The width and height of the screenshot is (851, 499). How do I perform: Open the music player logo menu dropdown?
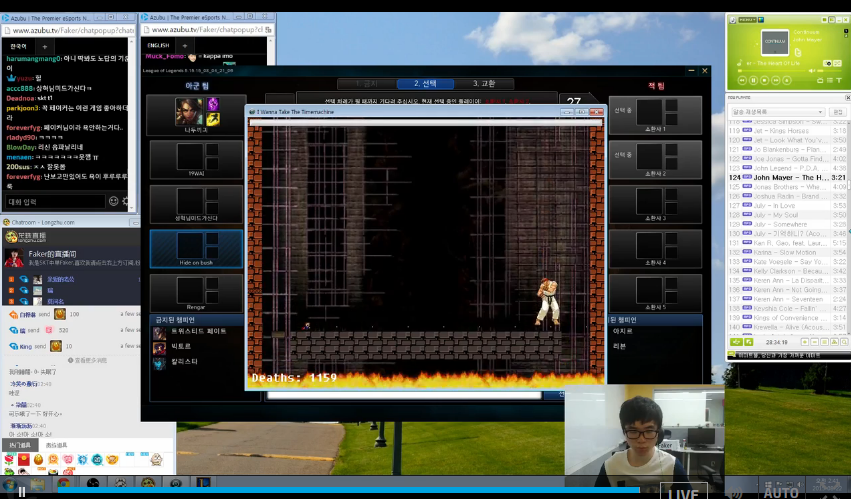[x=747, y=20]
